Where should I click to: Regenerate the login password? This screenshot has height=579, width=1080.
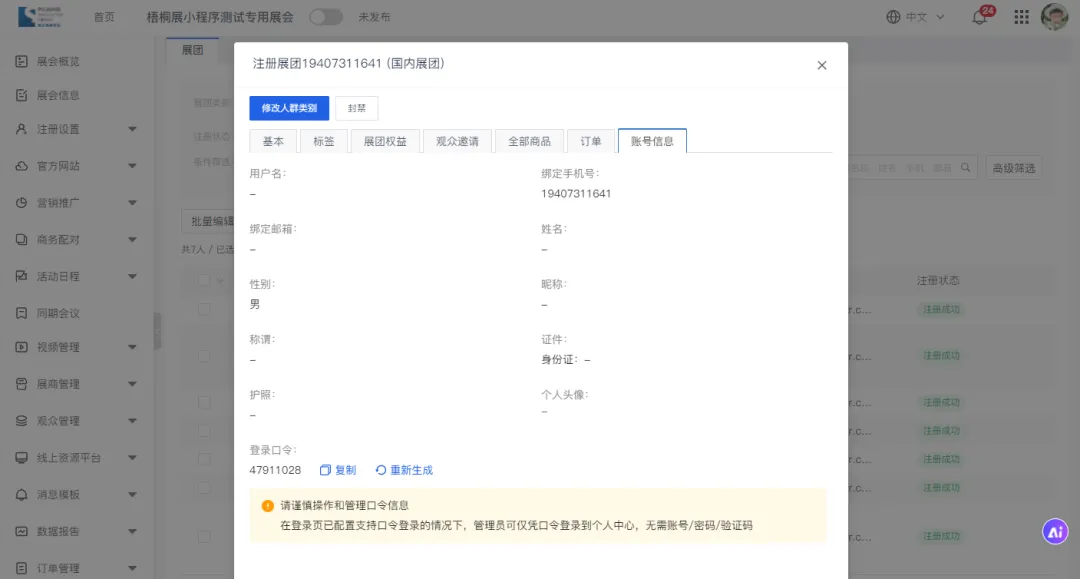(x=404, y=470)
